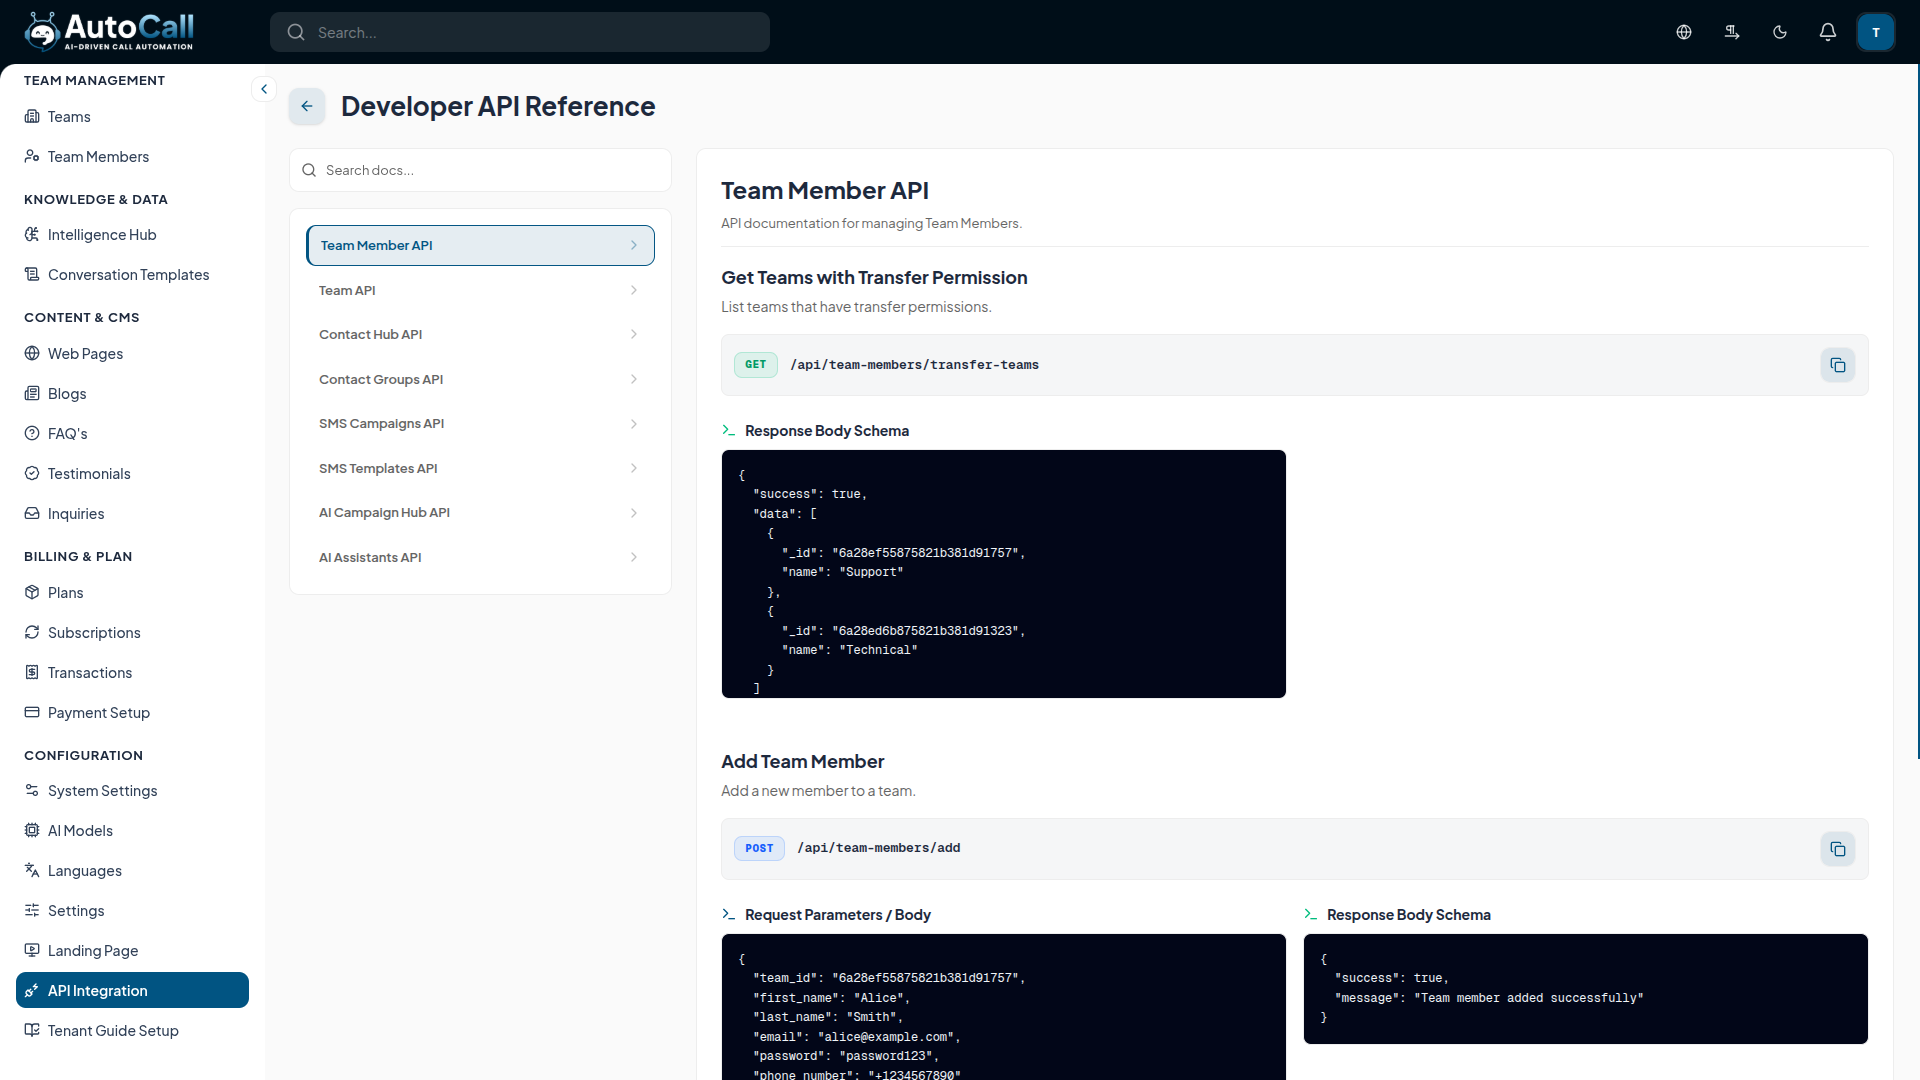Image resolution: width=1920 pixels, height=1080 pixels.
Task: Select Team Member API docs section
Action: click(480, 246)
